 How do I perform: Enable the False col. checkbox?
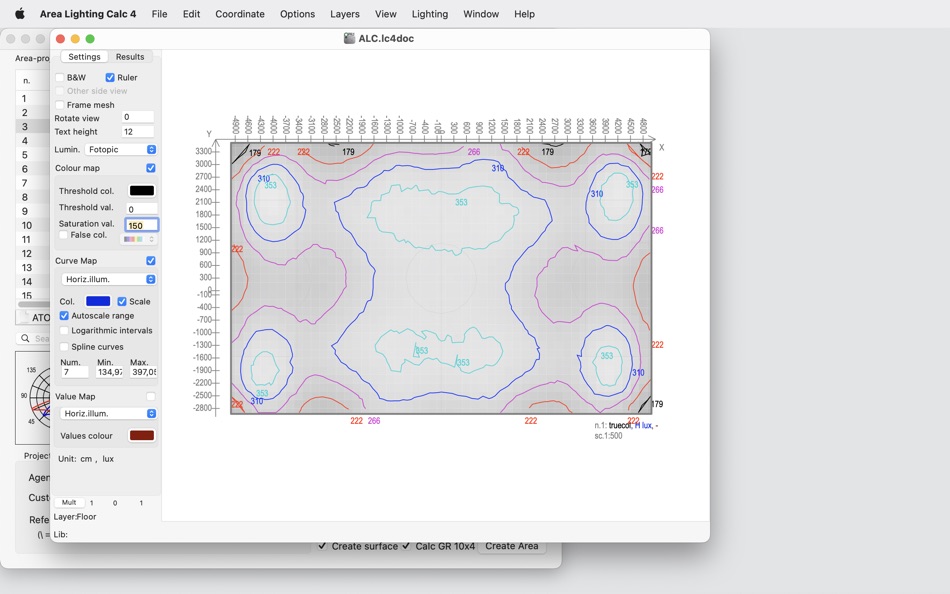(x=63, y=235)
